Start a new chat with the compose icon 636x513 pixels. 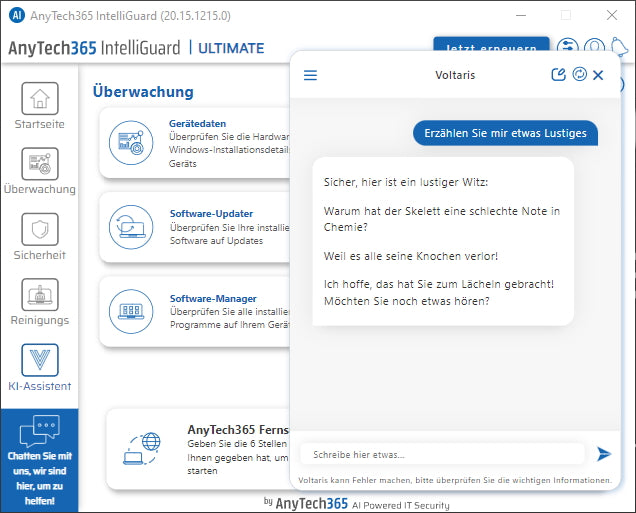click(559, 75)
